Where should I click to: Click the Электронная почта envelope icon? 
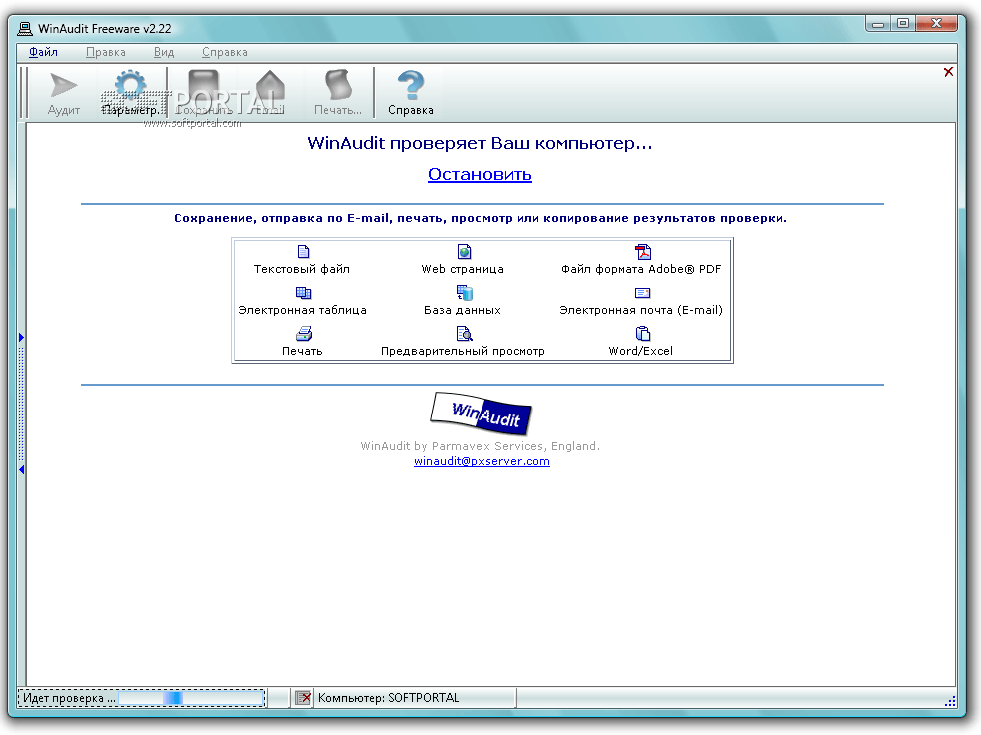coord(643,293)
